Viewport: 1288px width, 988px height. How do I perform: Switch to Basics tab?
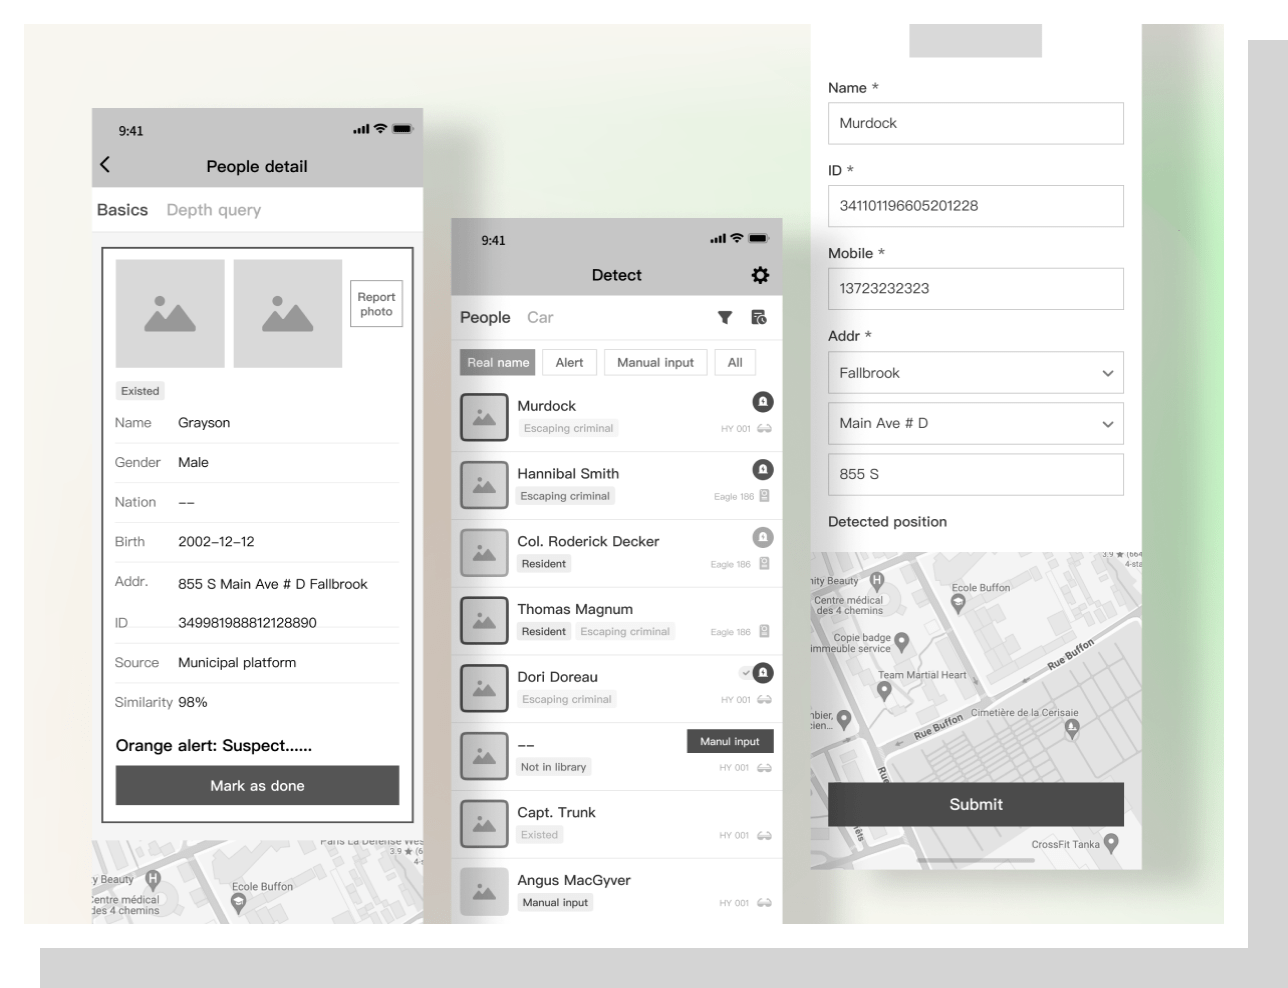coord(122,210)
